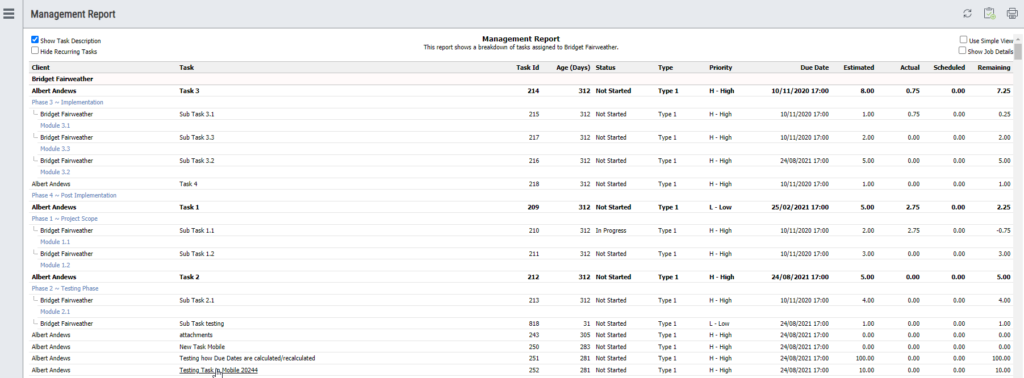Select the attachments task row
The width and height of the screenshot is (1024, 378).
click(x=521, y=335)
